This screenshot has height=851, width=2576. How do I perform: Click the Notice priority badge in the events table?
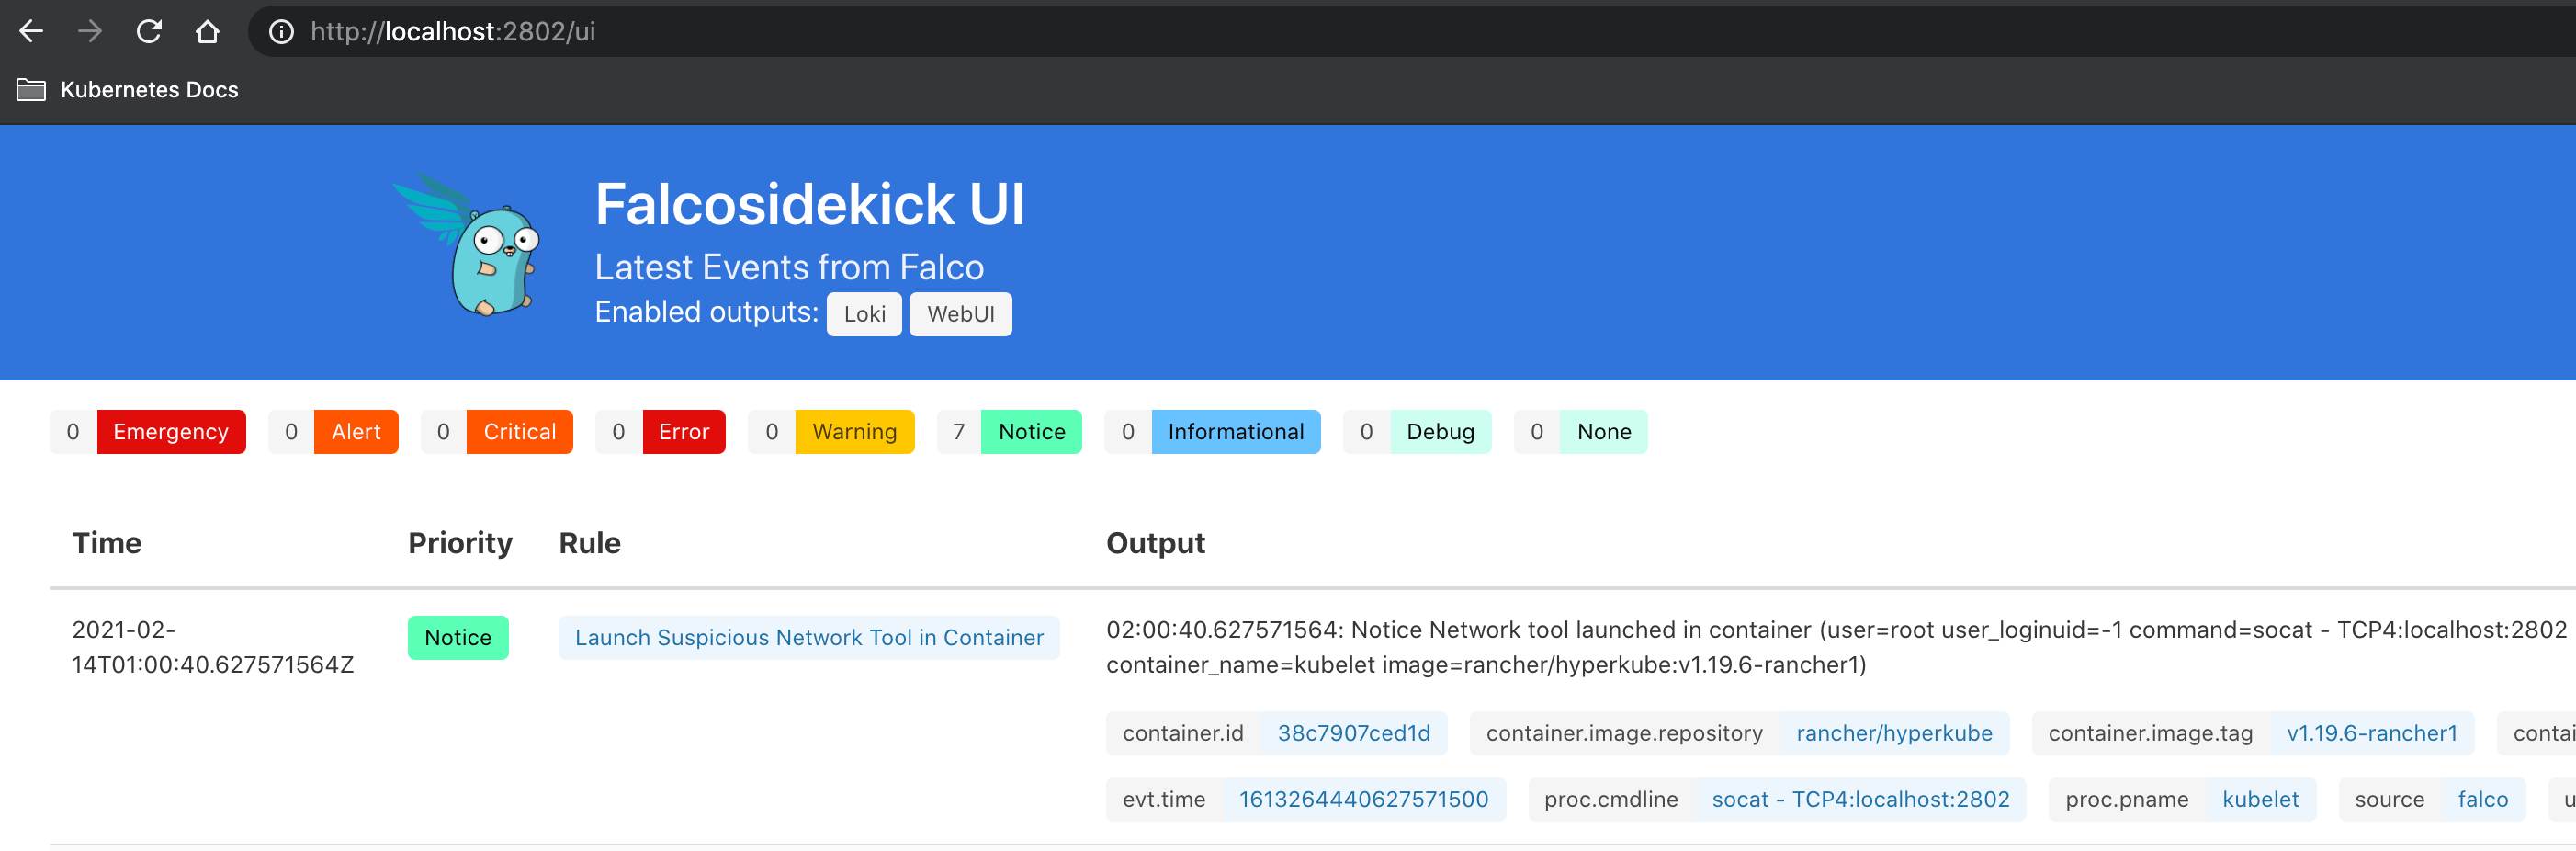coord(458,637)
